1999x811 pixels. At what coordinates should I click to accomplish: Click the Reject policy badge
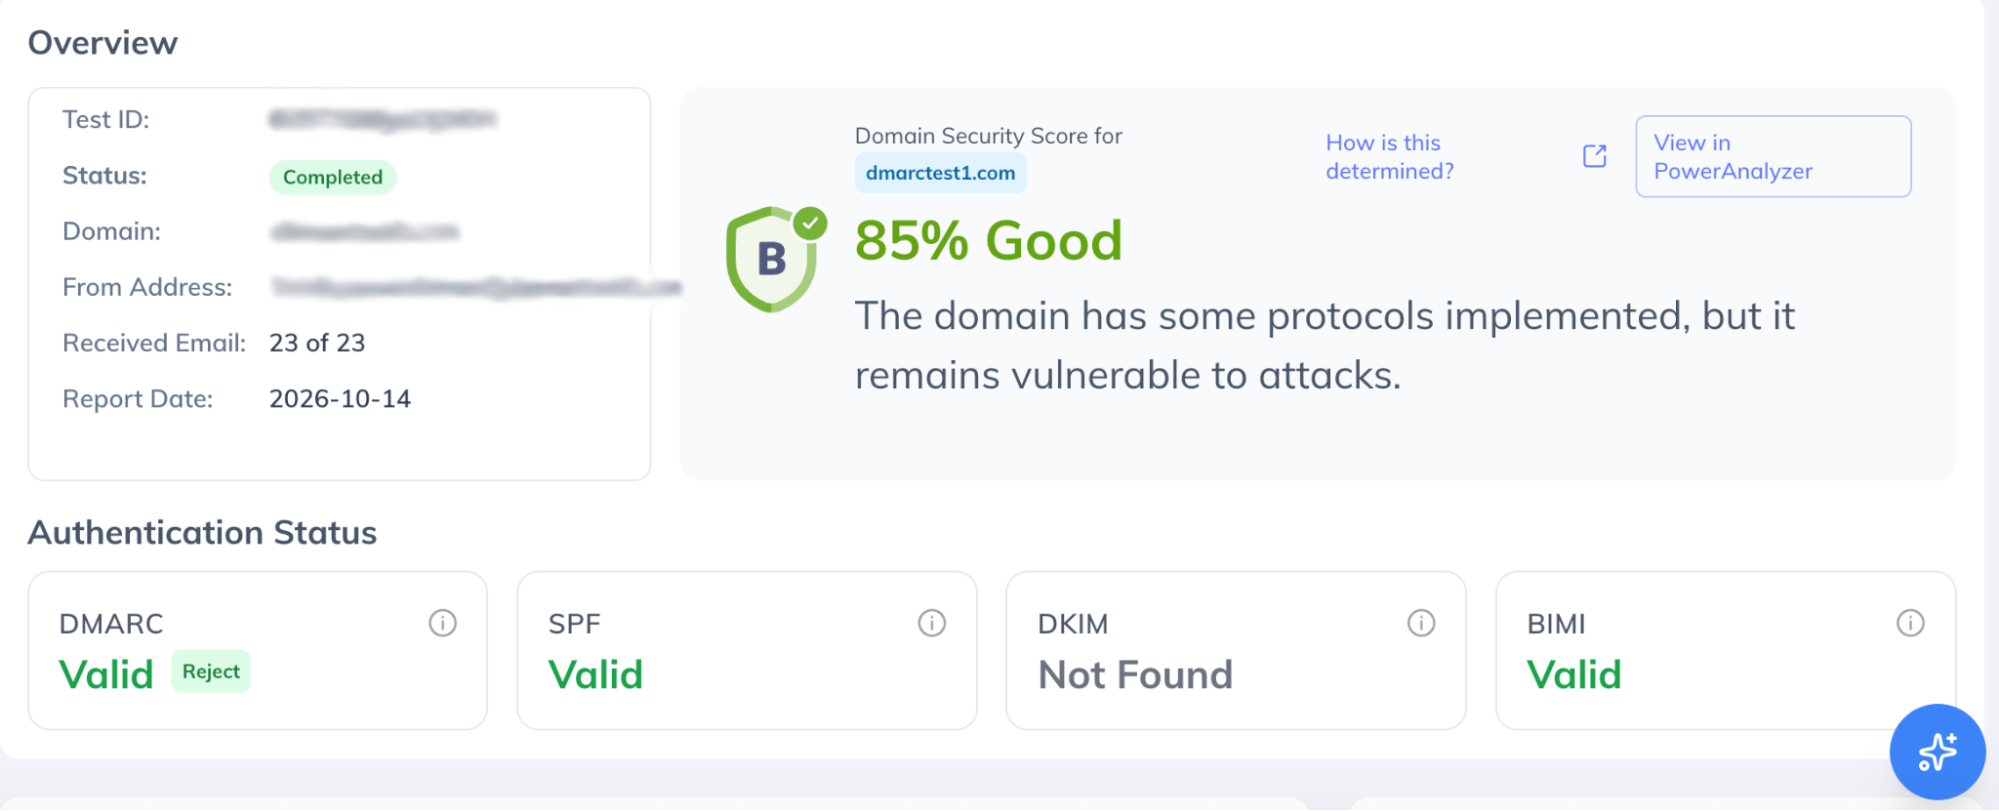[x=211, y=671]
